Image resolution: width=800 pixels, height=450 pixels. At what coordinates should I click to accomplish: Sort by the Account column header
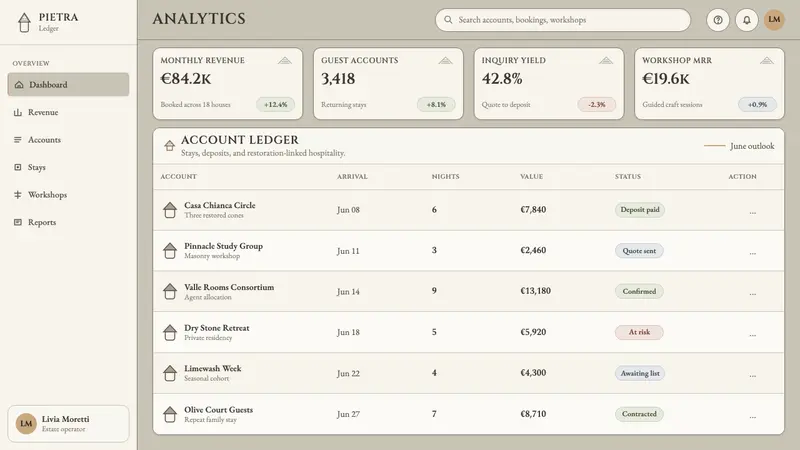[x=179, y=177]
